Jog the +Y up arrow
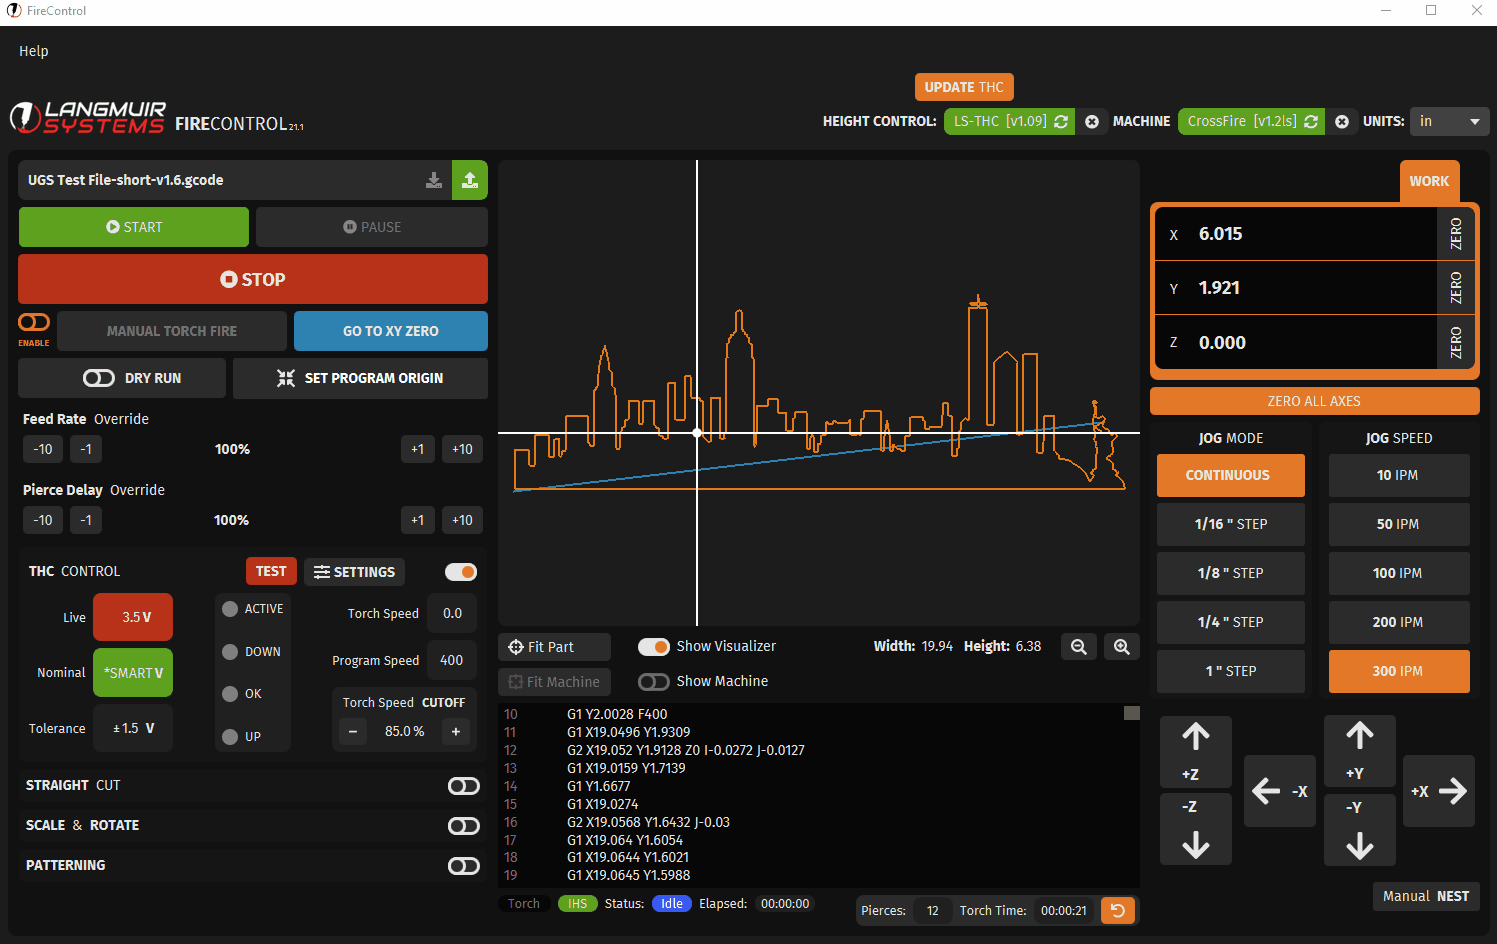The width and height of the screenshot is (1497, 944). (1360, 751)
